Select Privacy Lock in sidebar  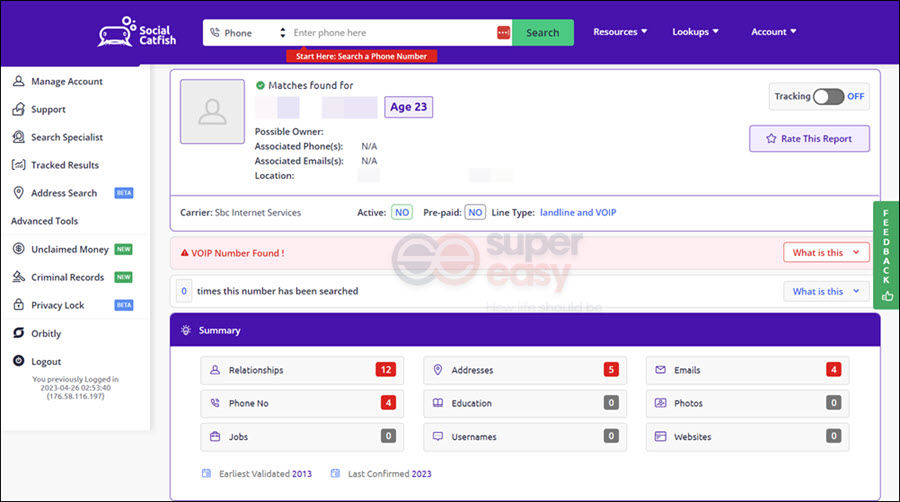point(57,305)
